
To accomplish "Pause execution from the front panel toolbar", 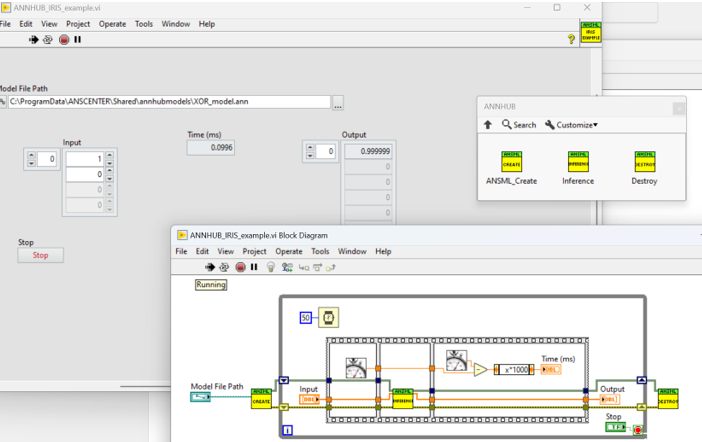I will [78, 40].
